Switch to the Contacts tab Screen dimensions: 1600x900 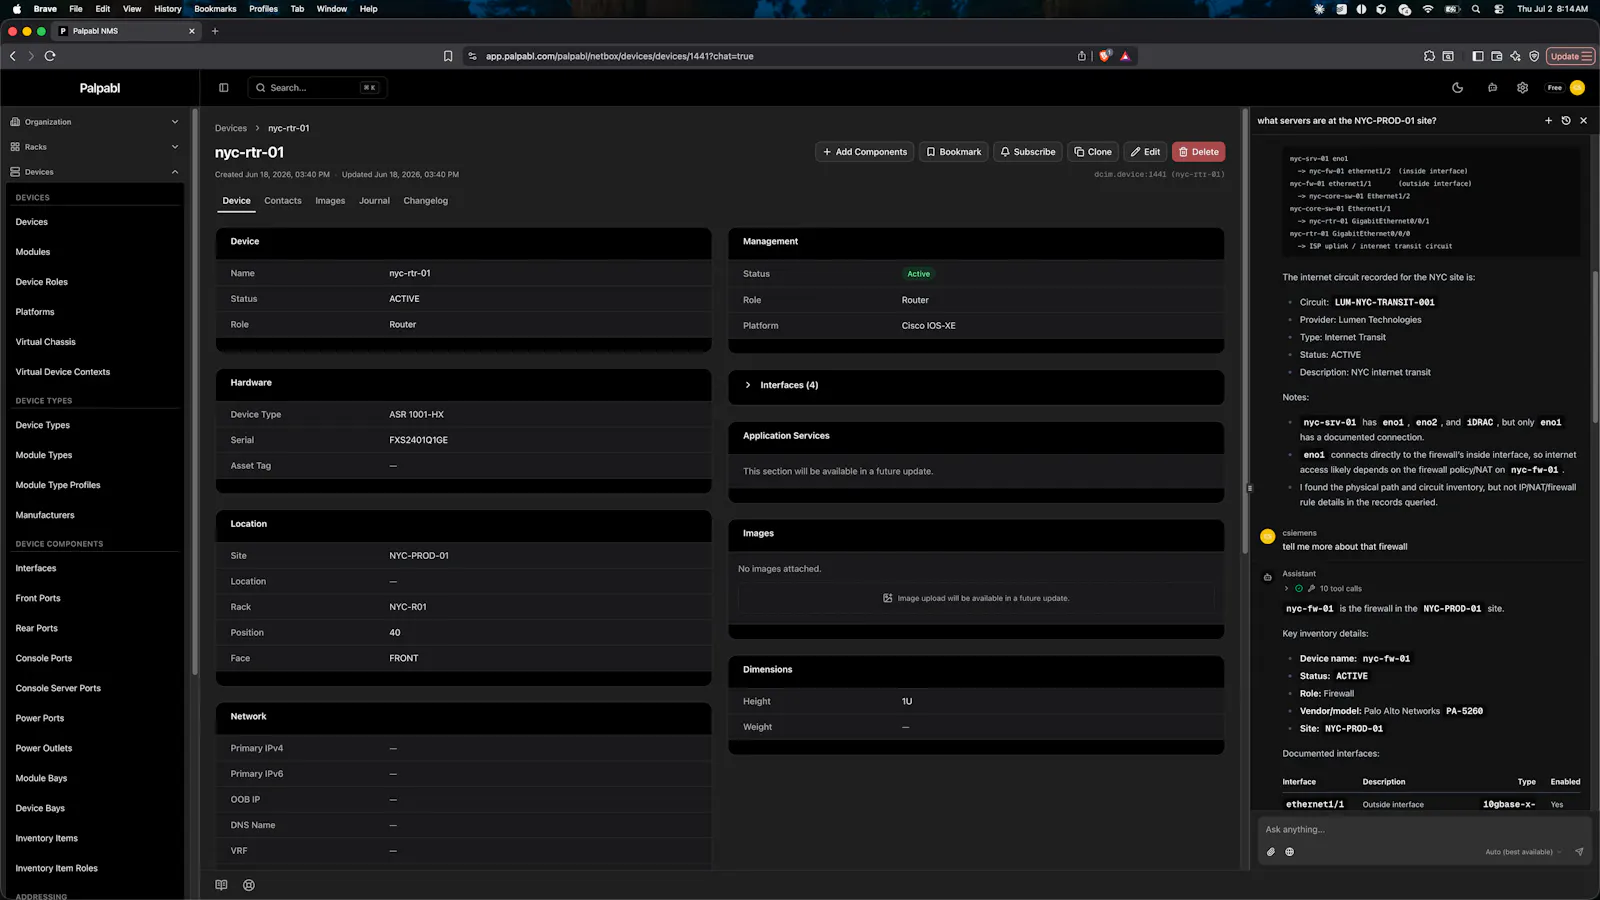(283, 201)
